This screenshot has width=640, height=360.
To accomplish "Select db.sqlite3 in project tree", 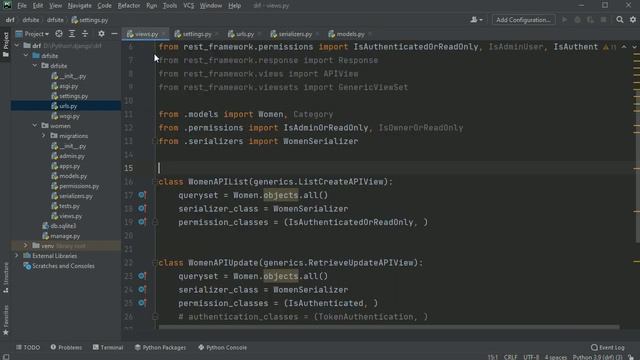I will [x=63, y=226].
